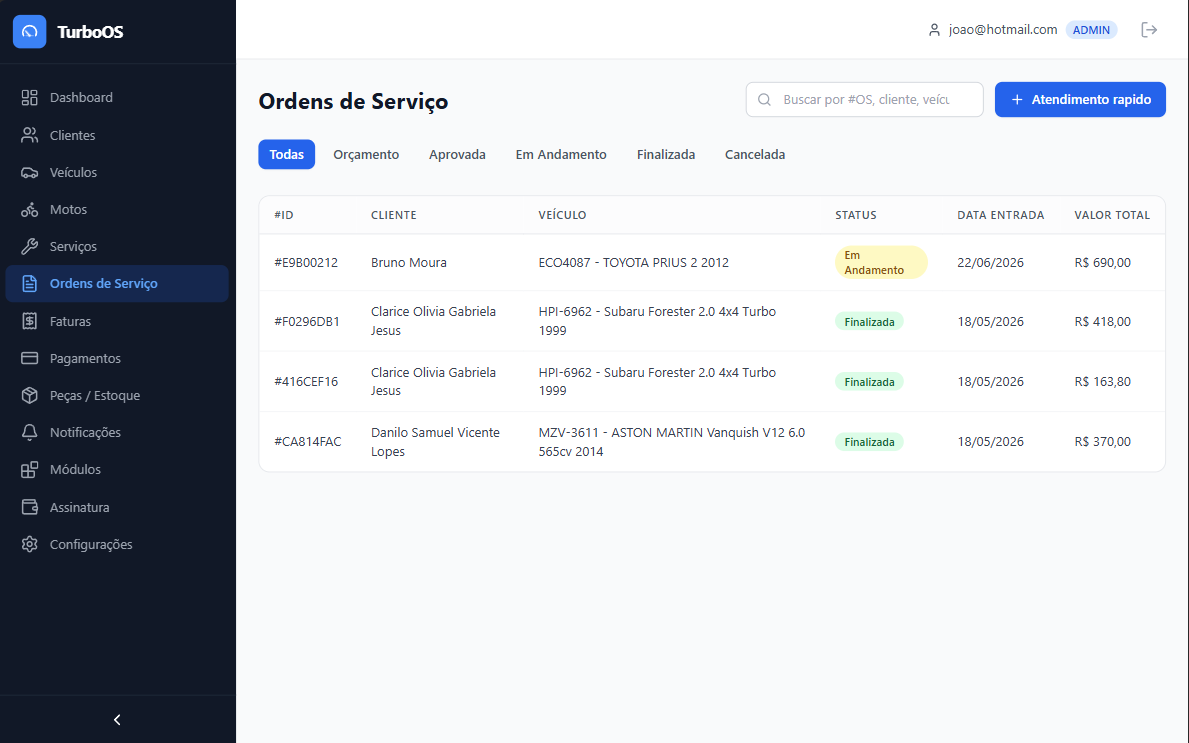
Task: Select the Veículos car icon
Action: pyautogui.click(x=30, y=172)
